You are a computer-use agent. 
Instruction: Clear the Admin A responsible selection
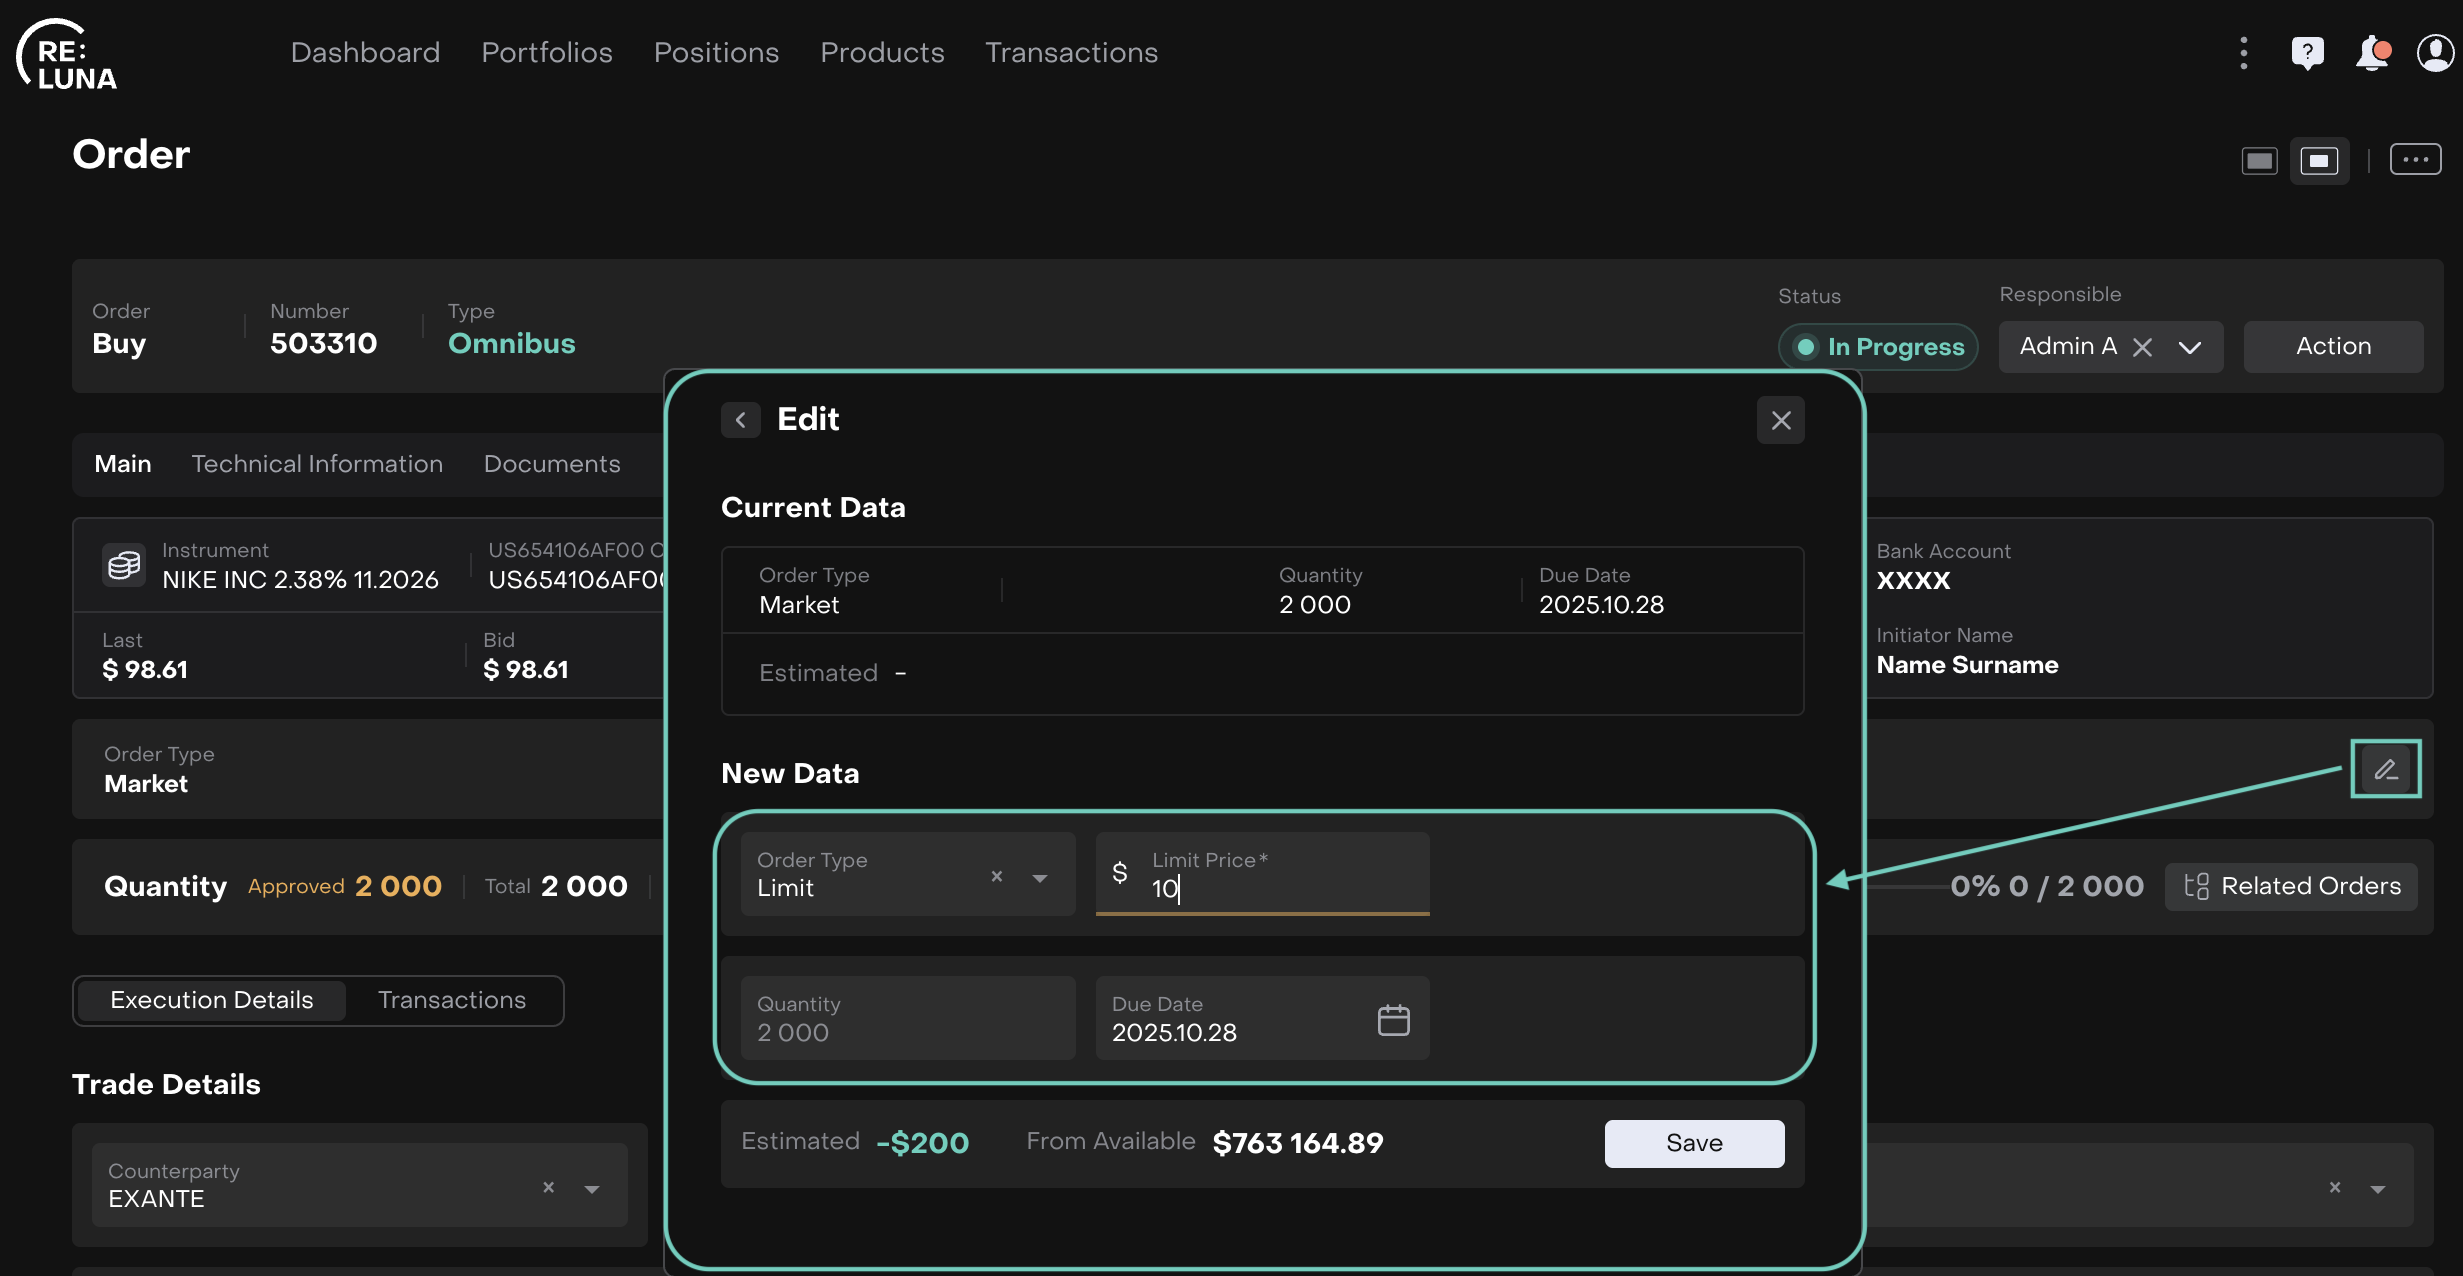click(x=2142, y=347)
